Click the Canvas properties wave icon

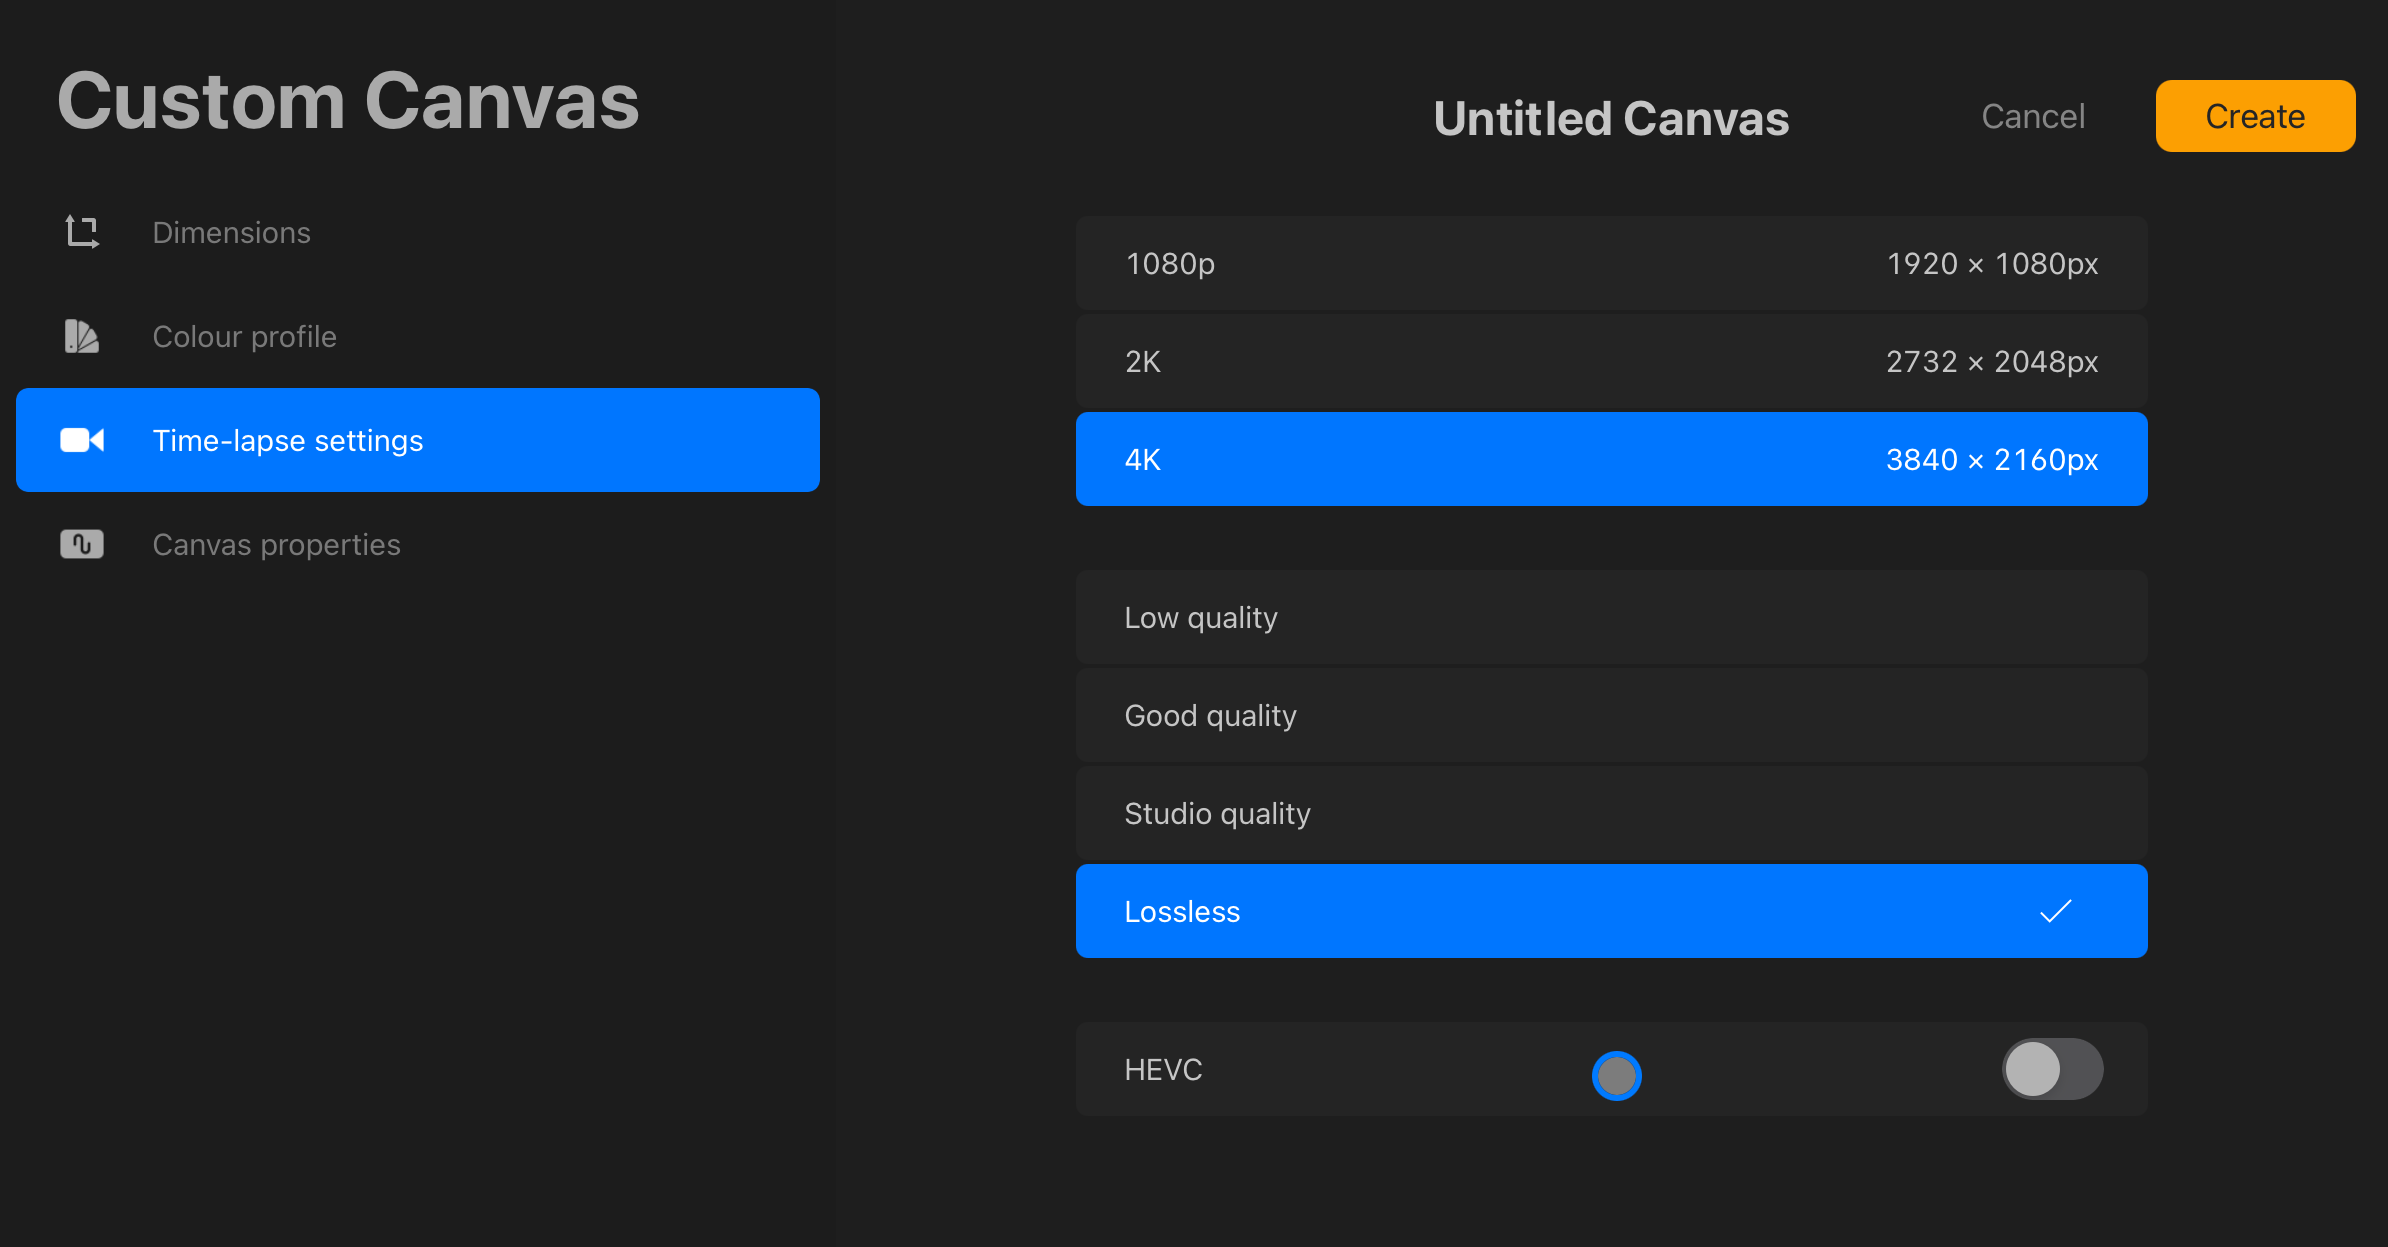coord(82,544)
